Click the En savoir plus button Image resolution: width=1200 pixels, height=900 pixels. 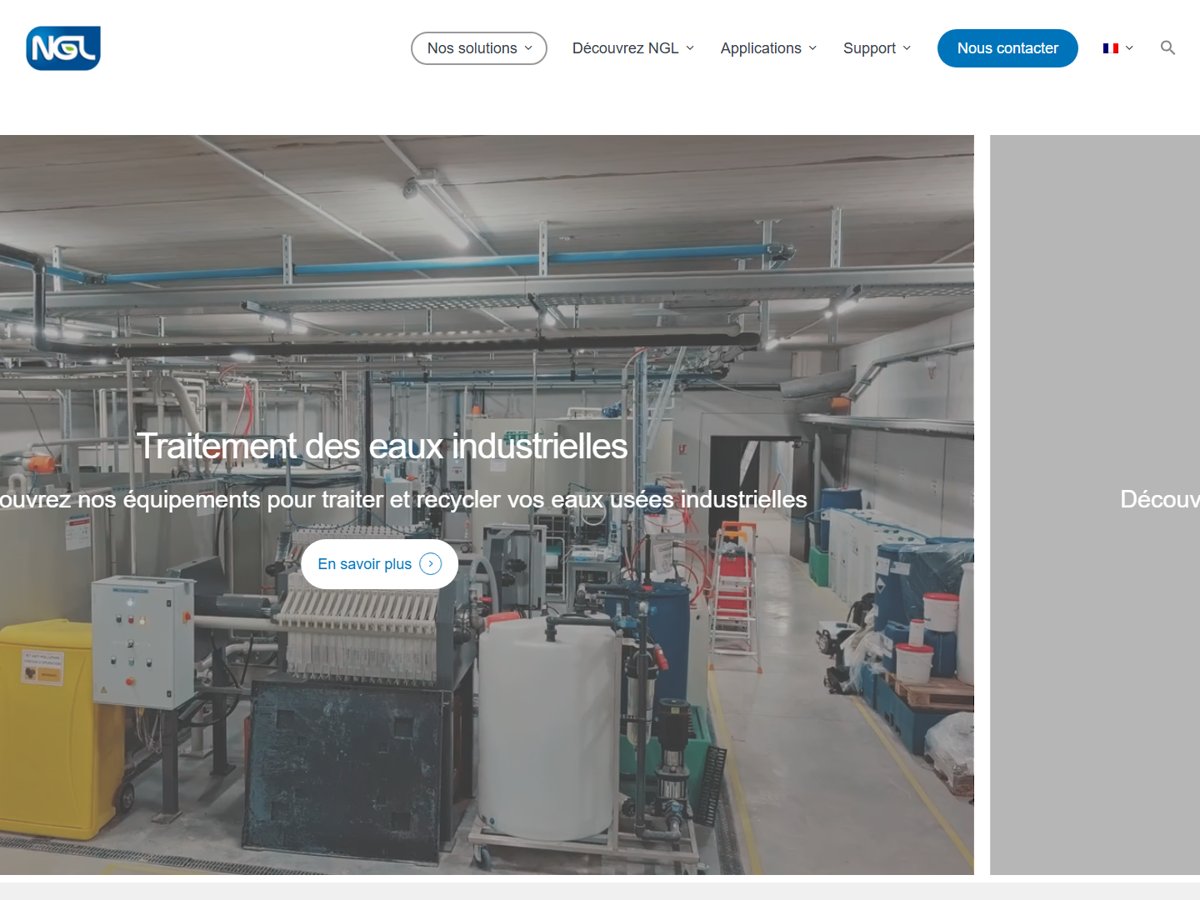click(379, 564)
